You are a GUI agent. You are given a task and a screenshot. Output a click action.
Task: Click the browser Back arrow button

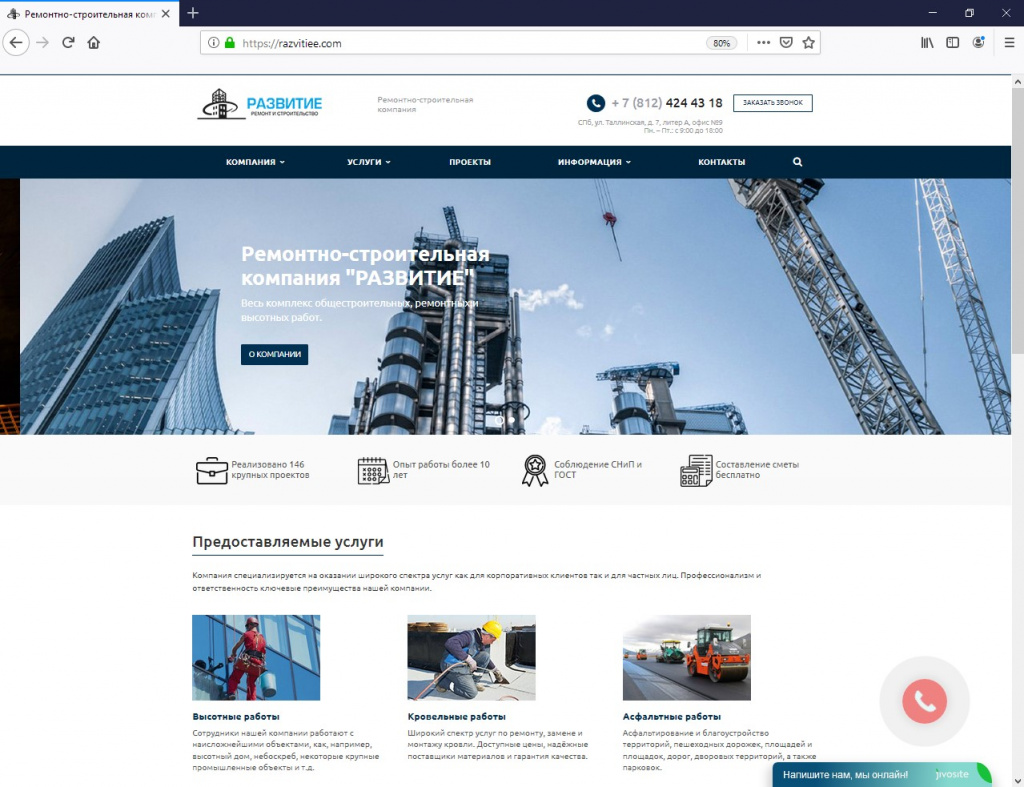16,43
